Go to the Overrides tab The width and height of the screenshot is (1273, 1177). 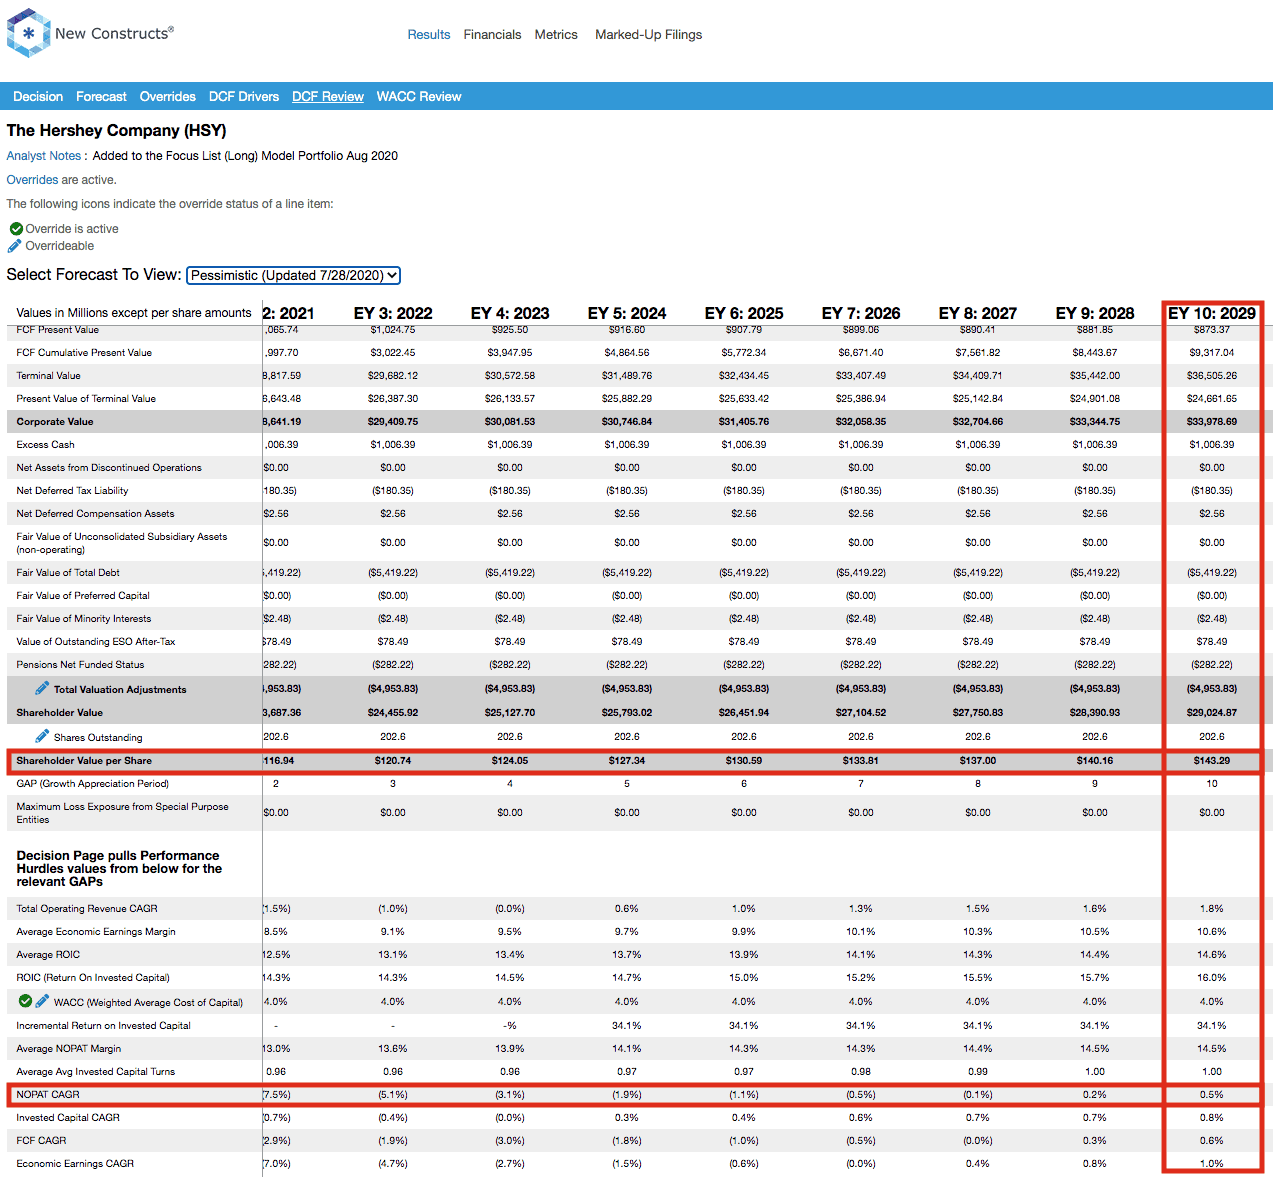coord(168,97)
